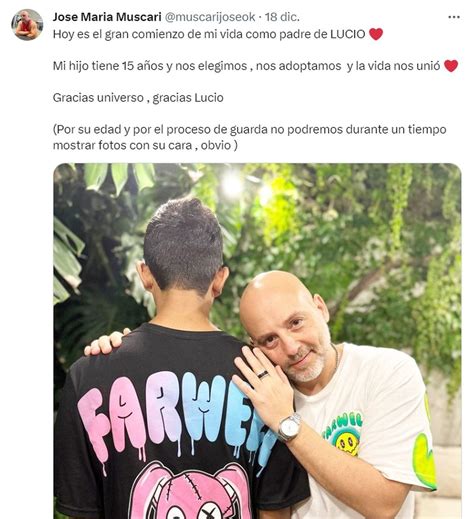This screenshot has width=474, height=519.
Task: Click the line 'Hoy es el gran comienzo'
Action: point(209,34)
